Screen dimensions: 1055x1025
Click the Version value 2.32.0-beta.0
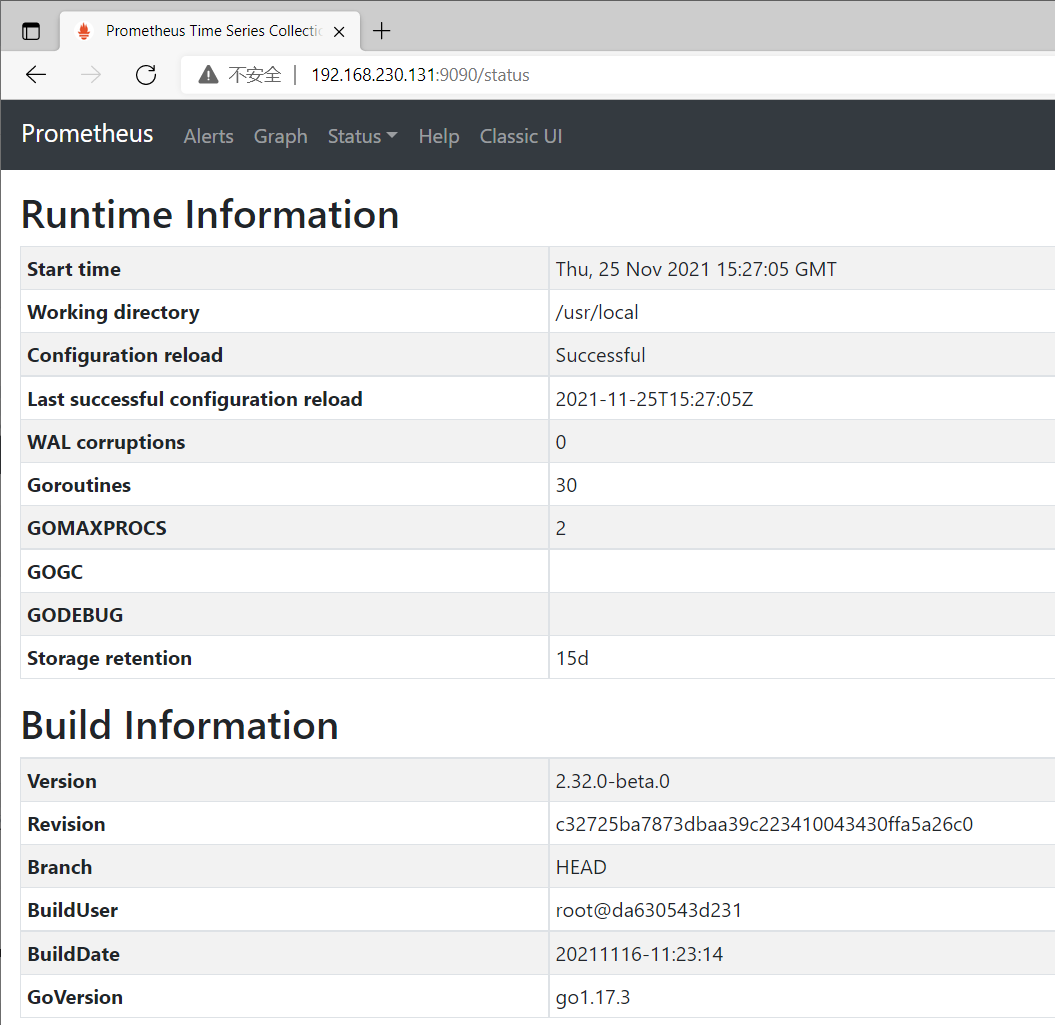612,781
